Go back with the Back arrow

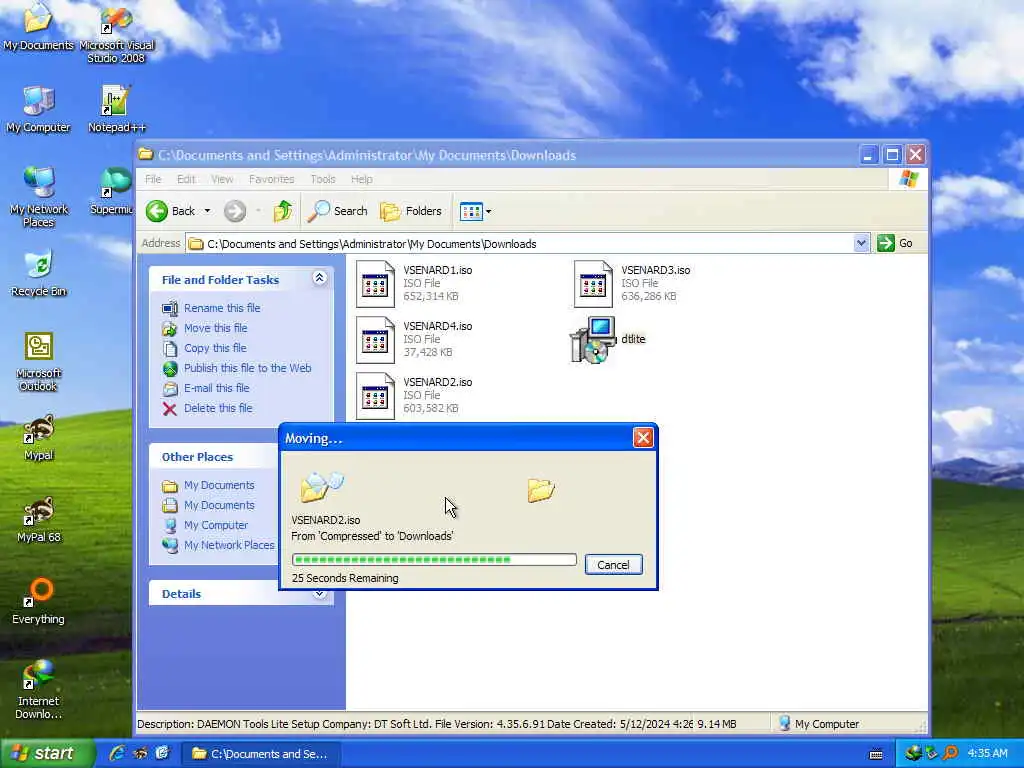[171, 211]
